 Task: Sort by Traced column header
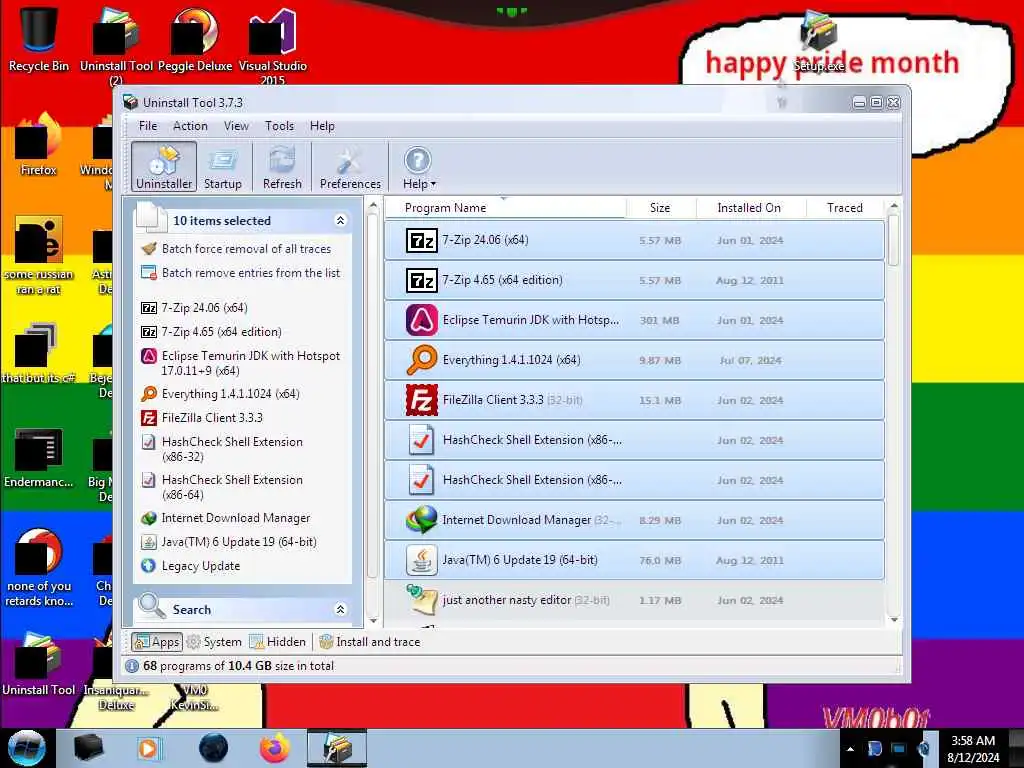coord(844,208)
